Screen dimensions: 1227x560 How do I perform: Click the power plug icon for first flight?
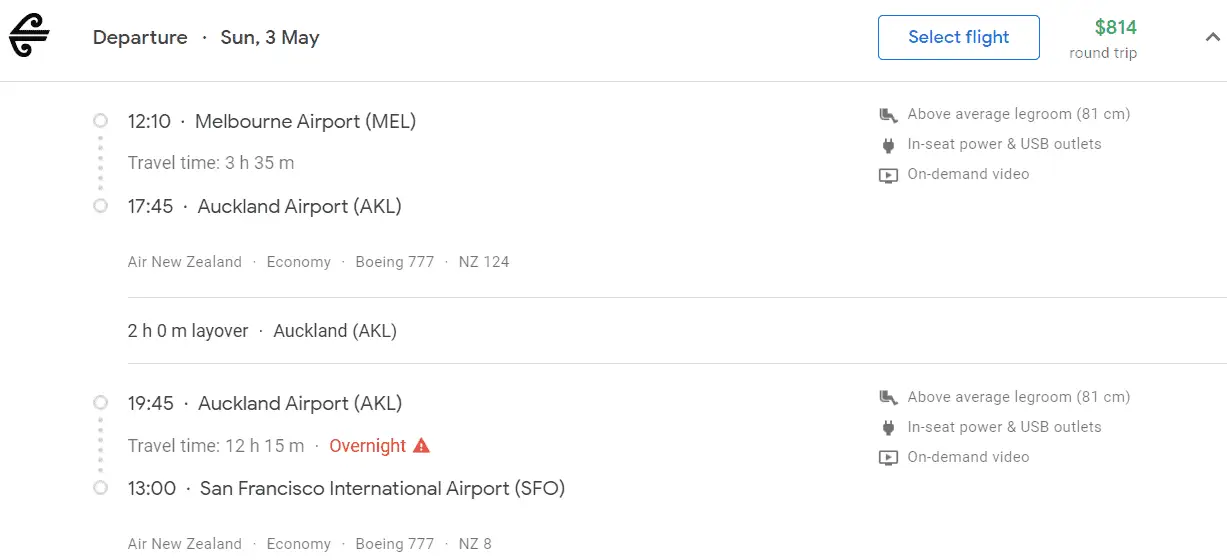coord(888,145)
